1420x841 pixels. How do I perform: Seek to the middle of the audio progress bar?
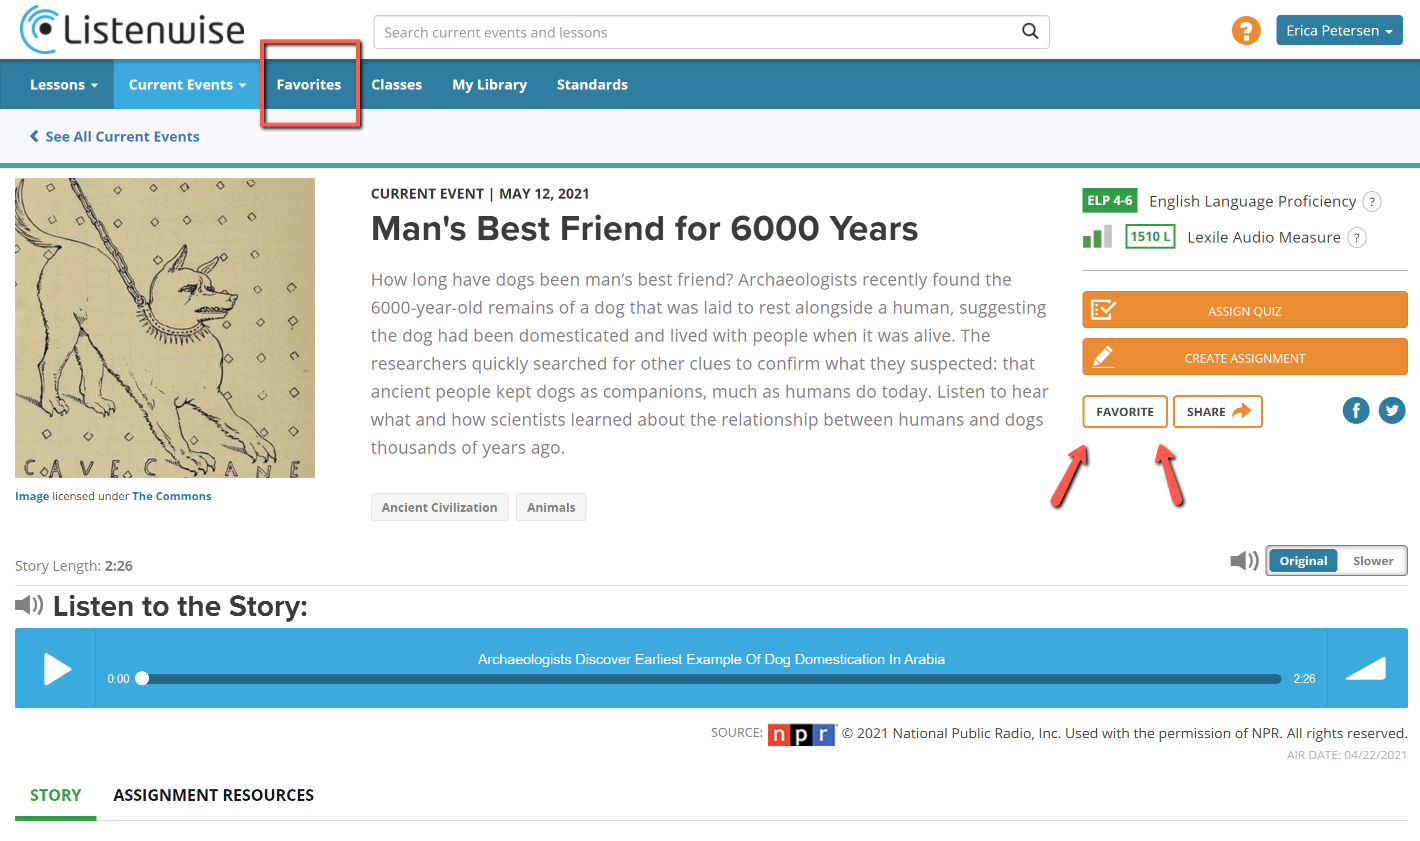[711, 678]
